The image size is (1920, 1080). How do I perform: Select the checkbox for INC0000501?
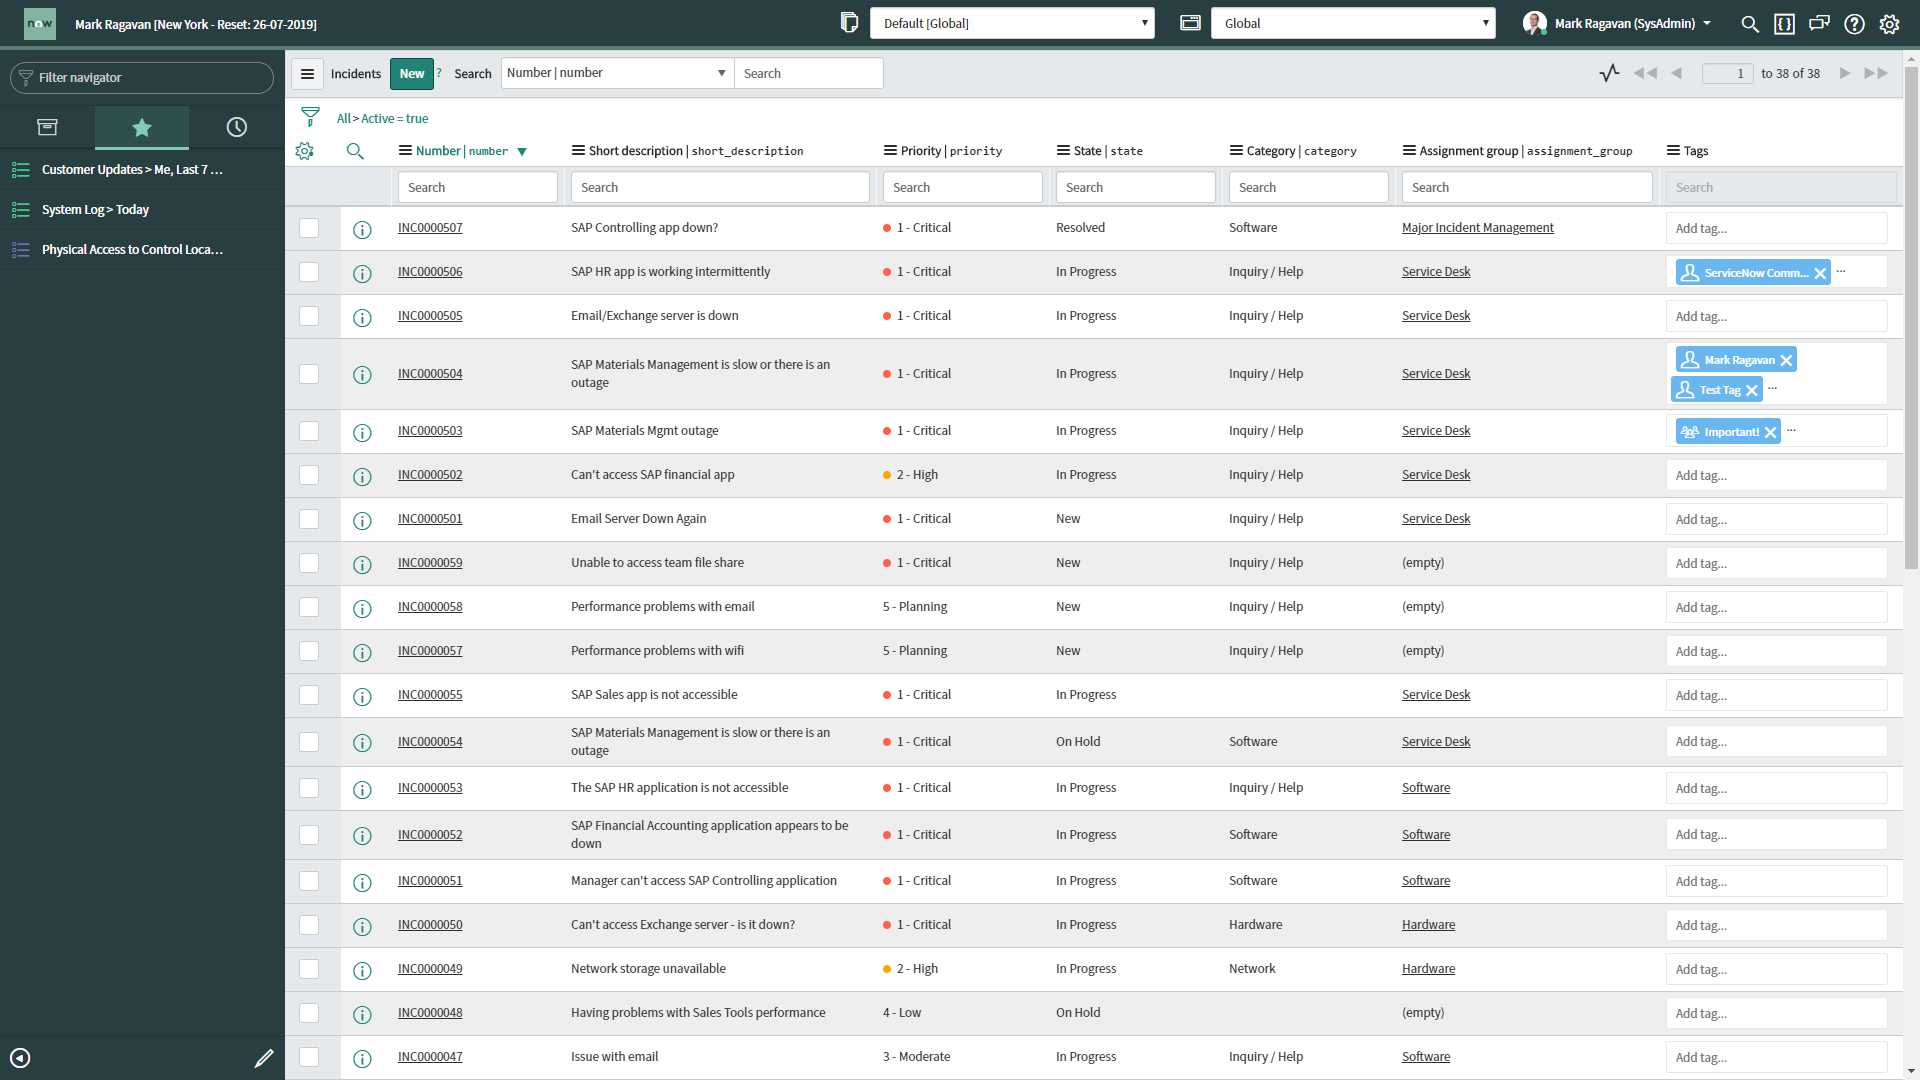click(x=309, y=519)
